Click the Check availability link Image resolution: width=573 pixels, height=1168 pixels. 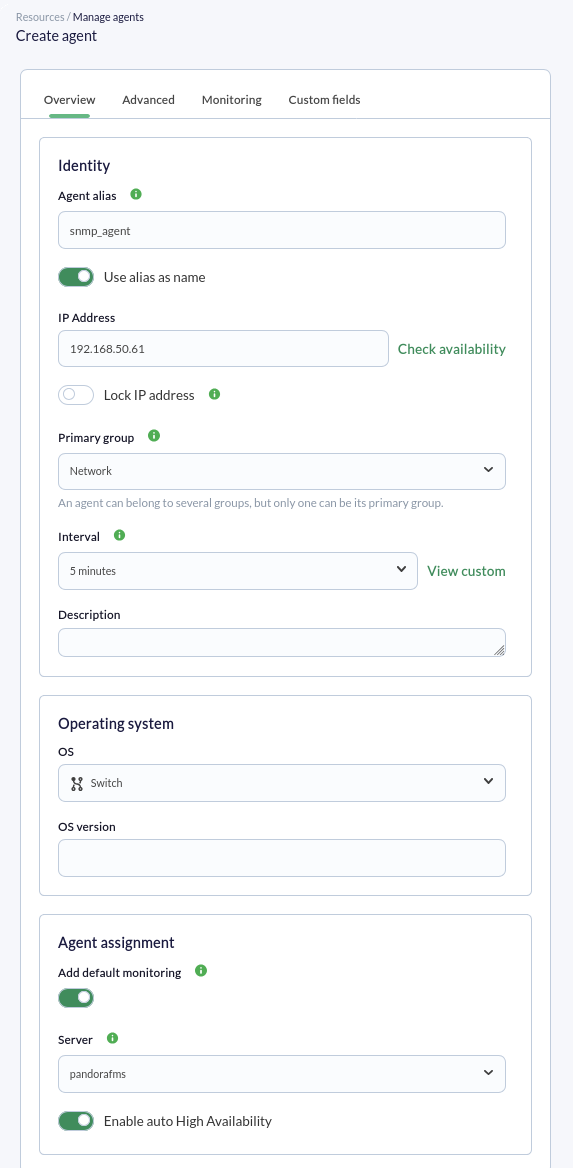(x=452, y=349)
